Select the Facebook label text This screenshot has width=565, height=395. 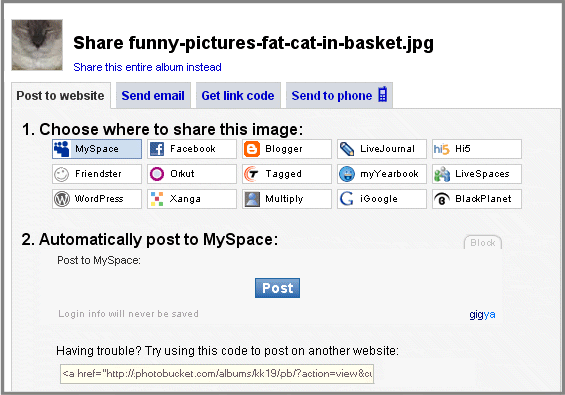pyautogui.click(x=193, y=149)
